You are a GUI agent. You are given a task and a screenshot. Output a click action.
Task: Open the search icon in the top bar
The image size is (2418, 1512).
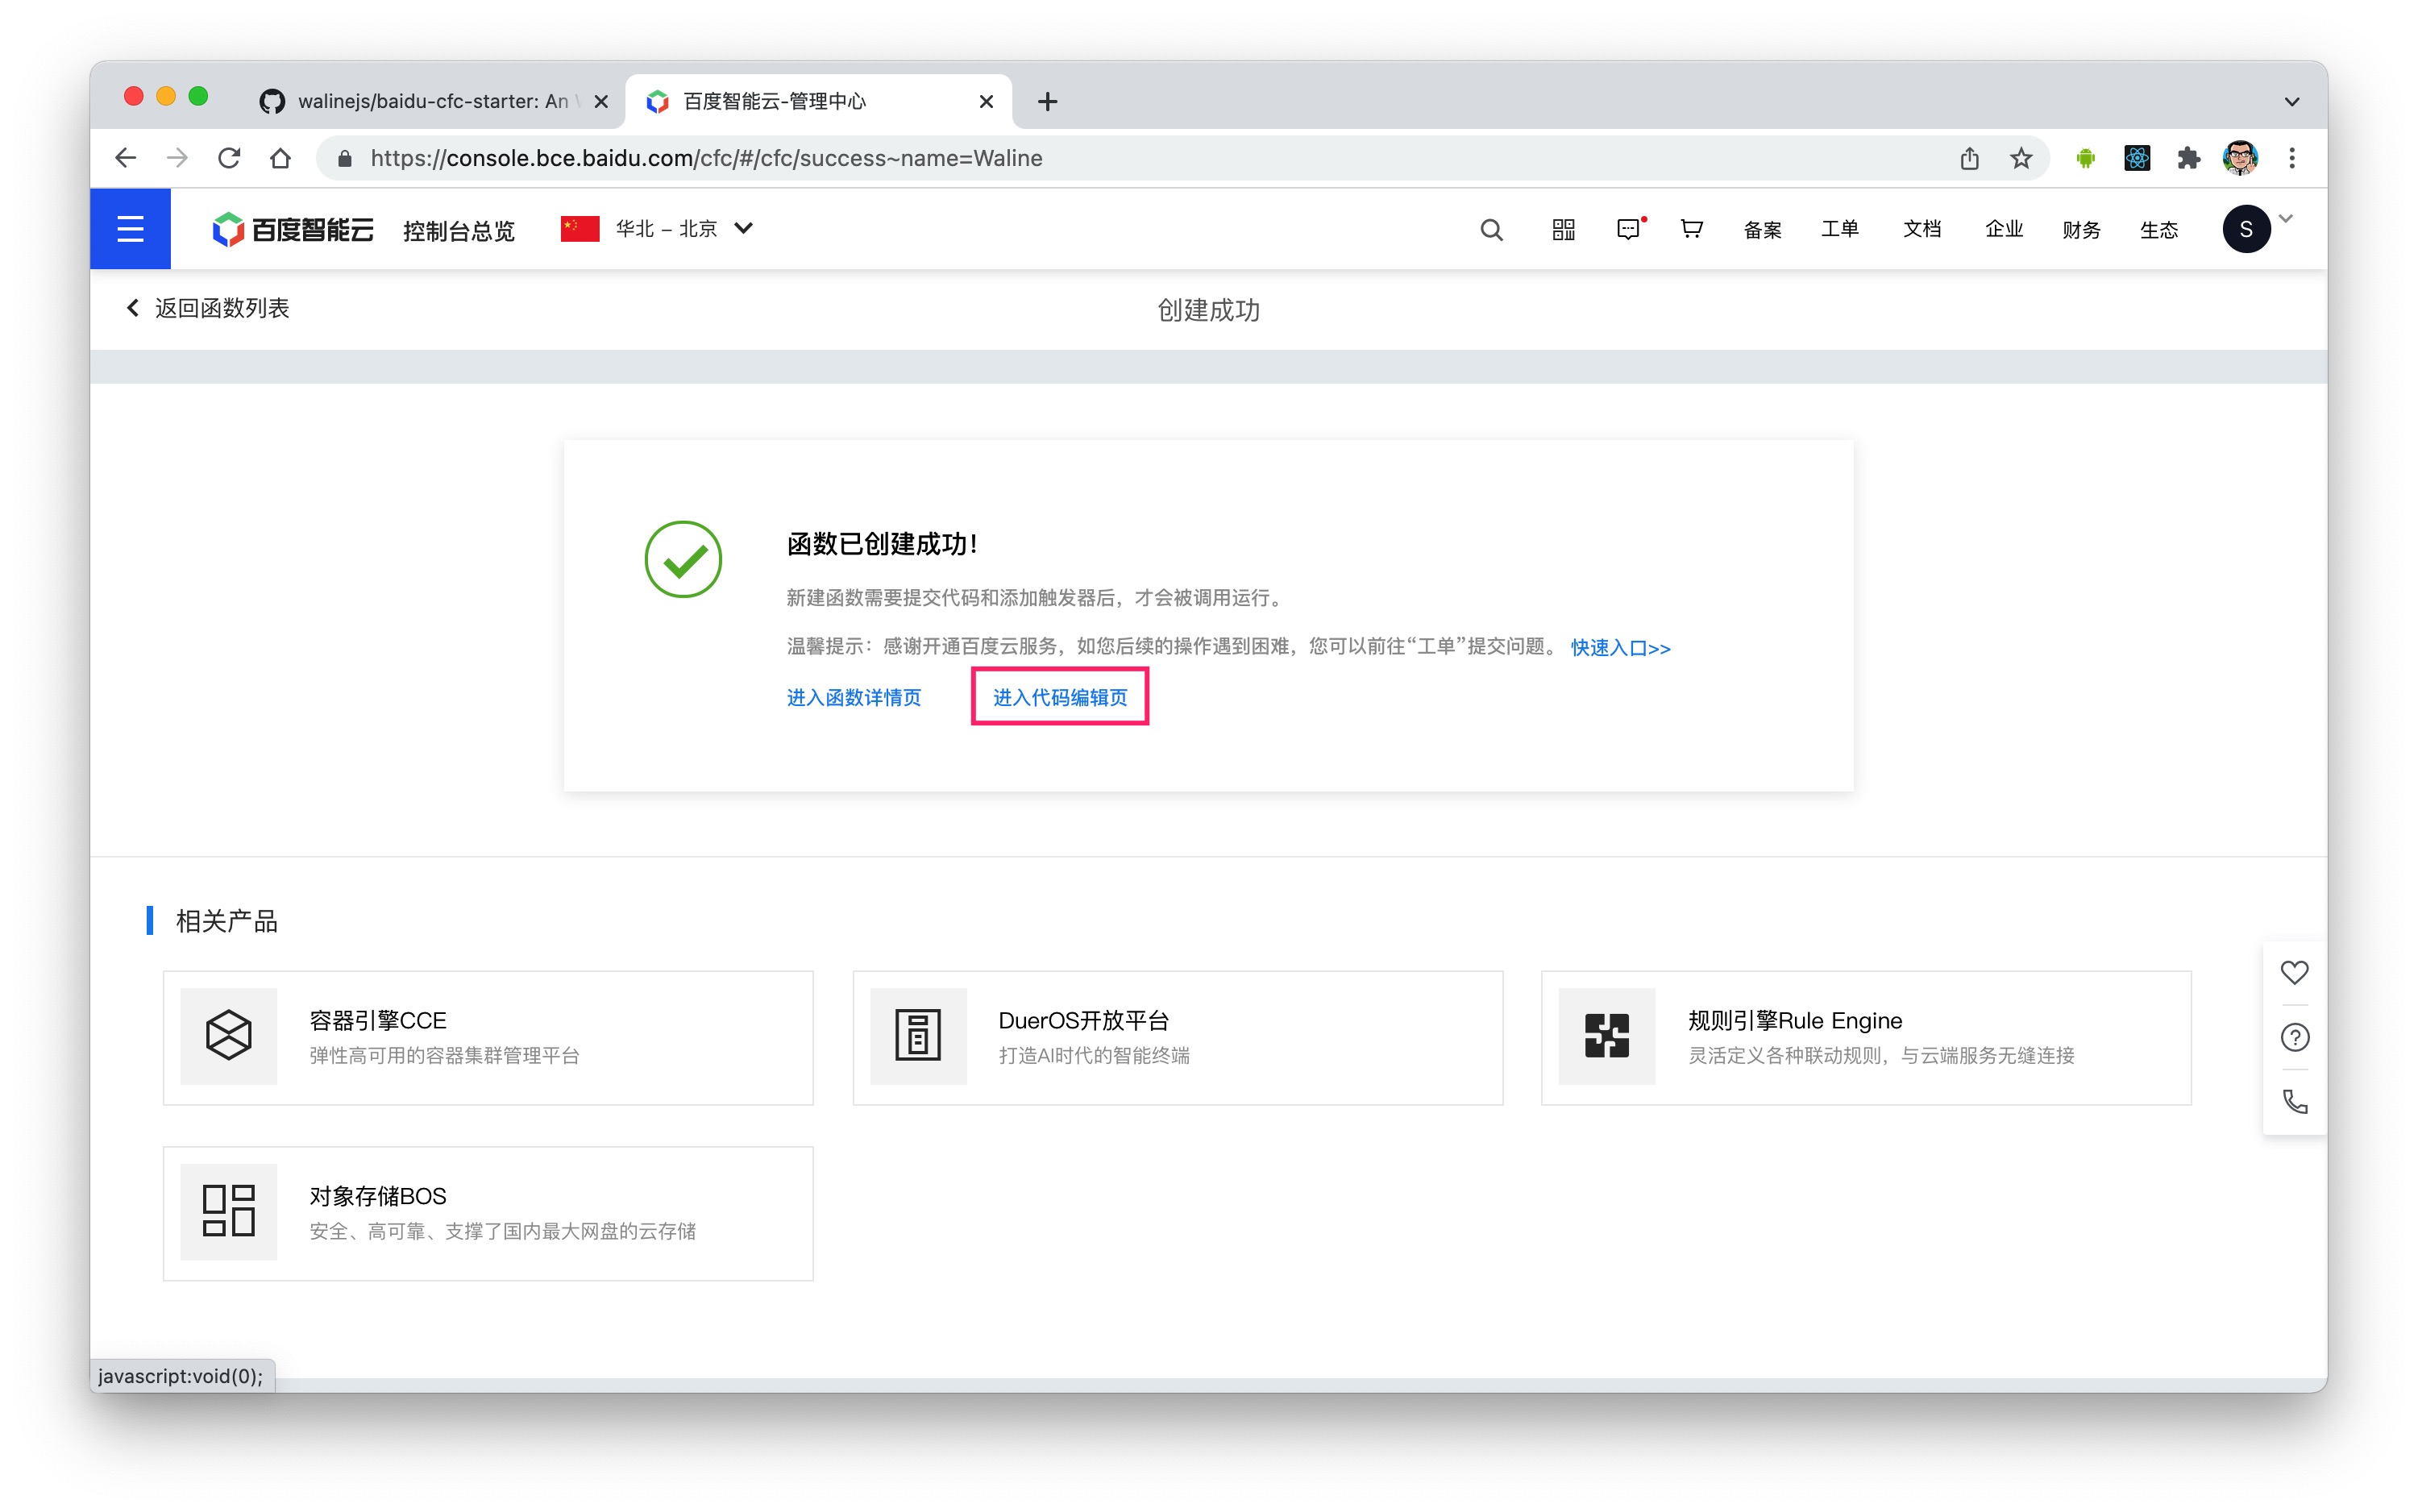click(1491, 229)
